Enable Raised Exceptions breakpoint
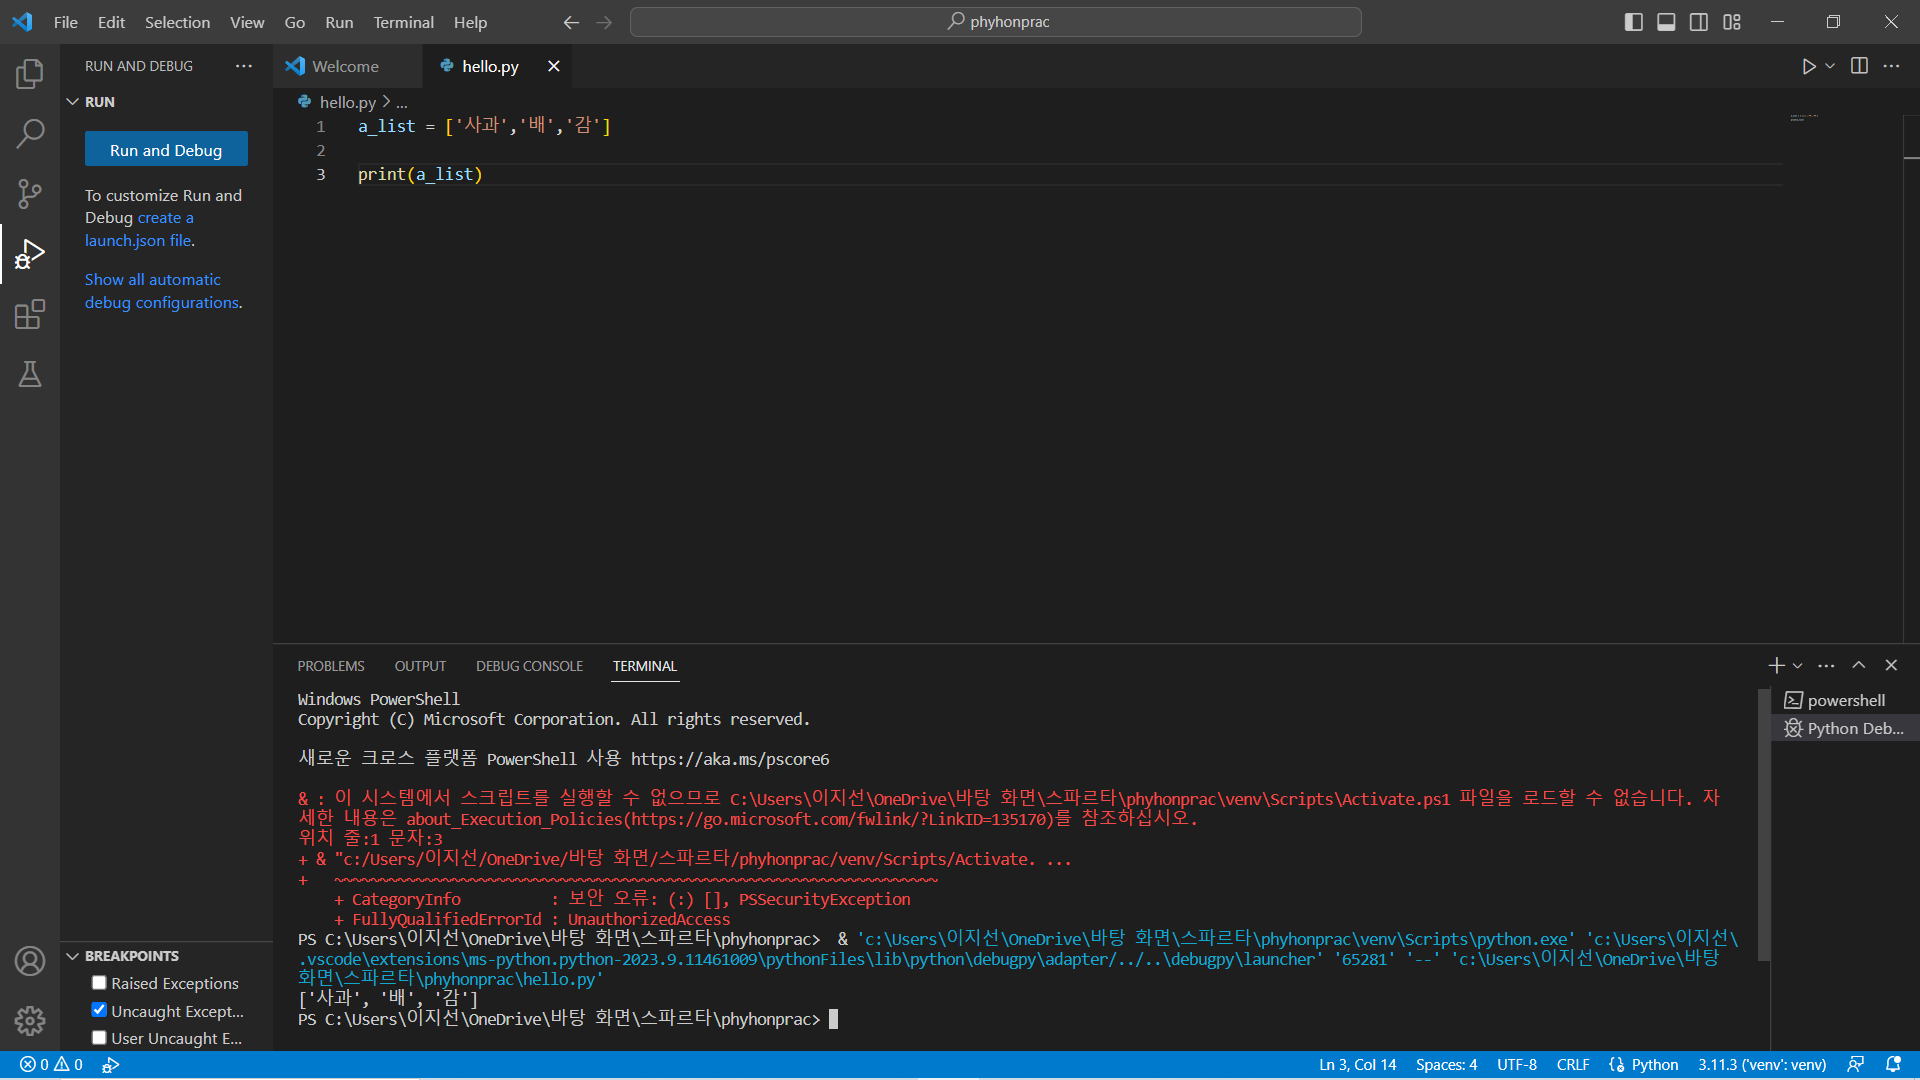This screenshot has height=1080, width=1920. pyautogui.click(x=99, y=983)
